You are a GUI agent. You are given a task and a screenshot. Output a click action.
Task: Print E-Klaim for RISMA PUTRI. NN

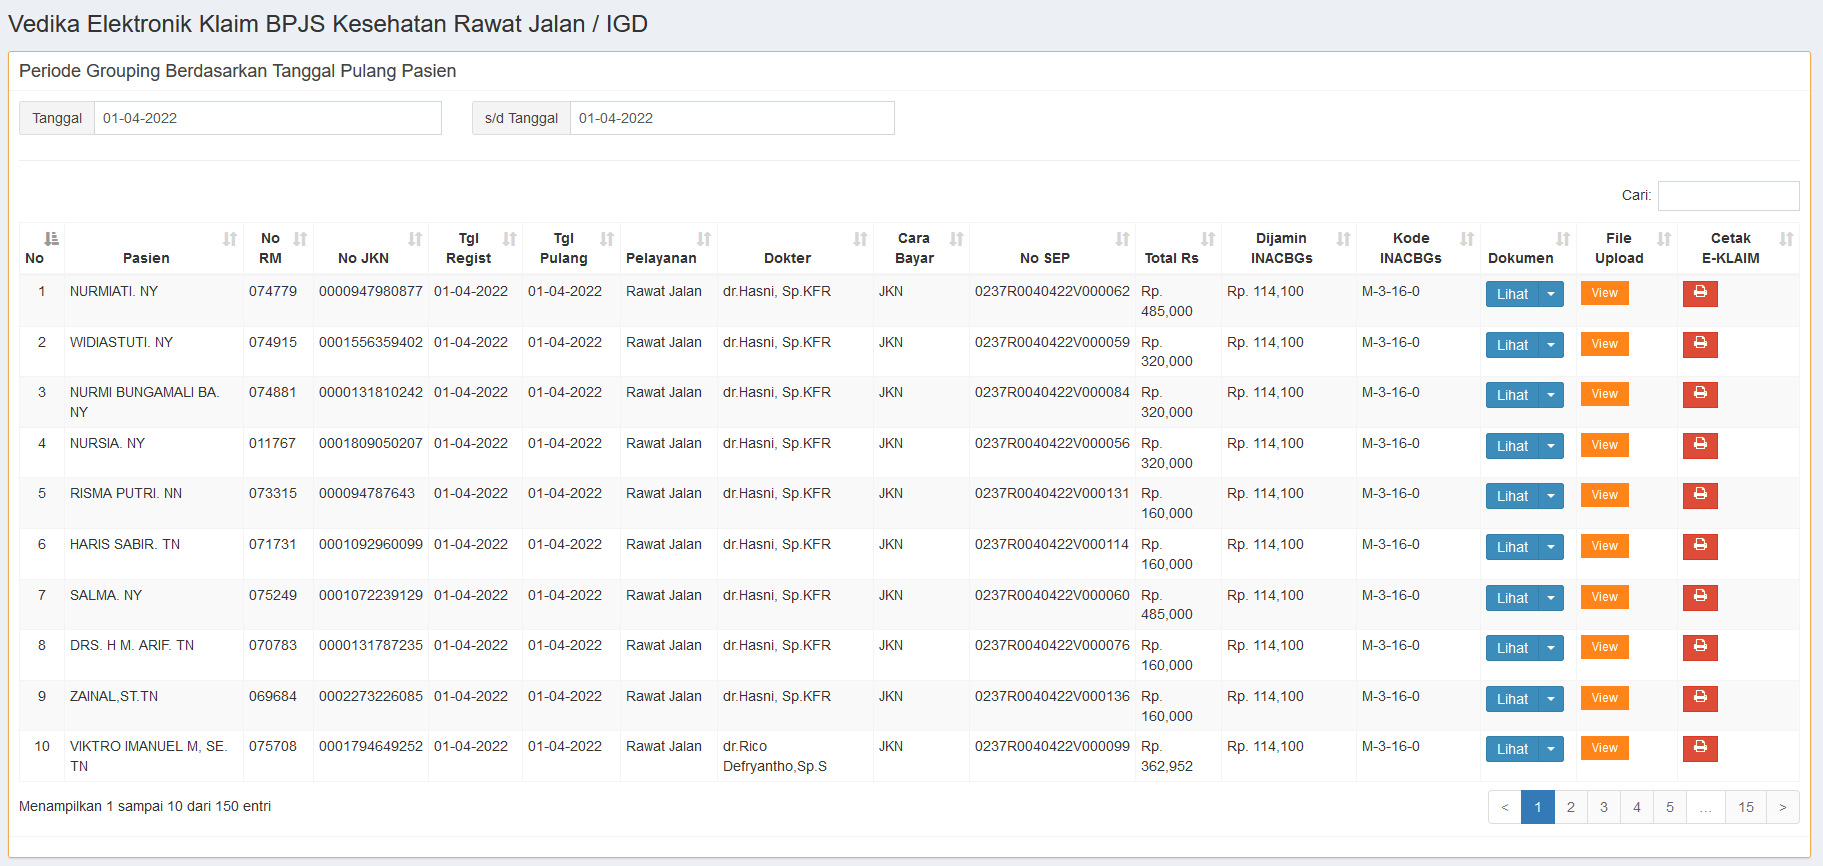1699,495
